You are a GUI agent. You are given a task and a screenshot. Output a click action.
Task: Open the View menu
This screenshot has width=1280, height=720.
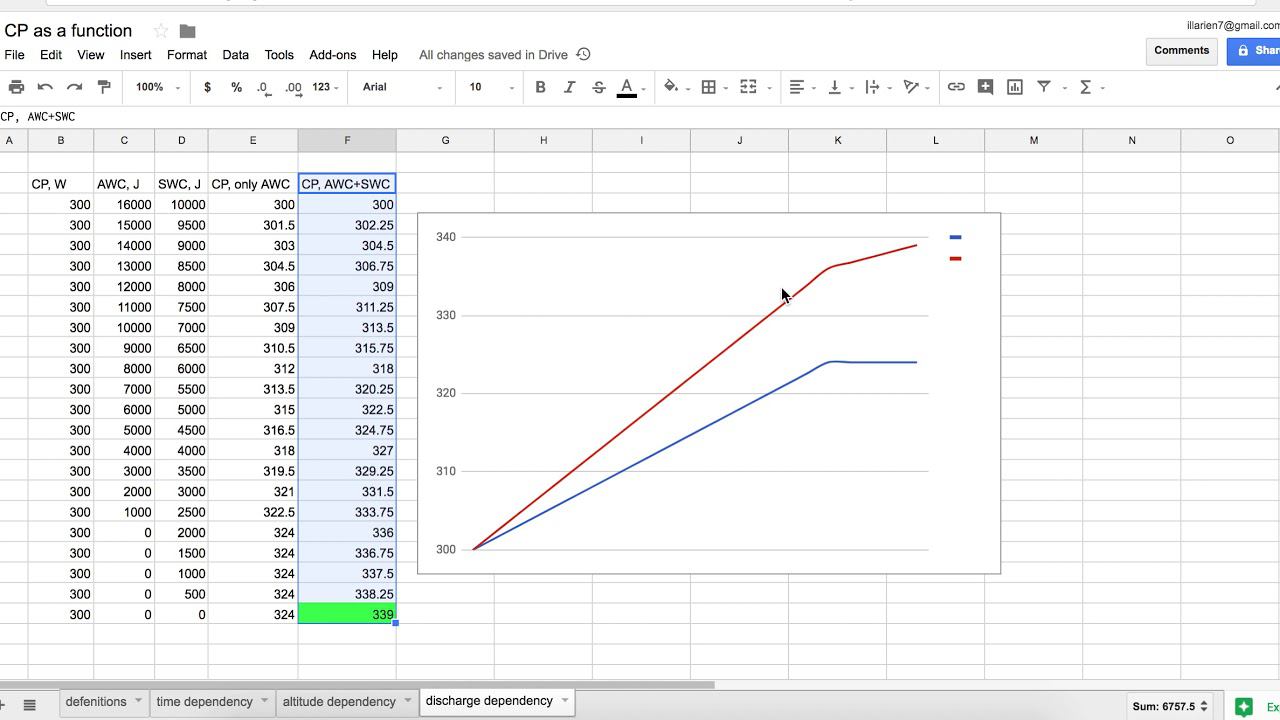click(91, 55)
